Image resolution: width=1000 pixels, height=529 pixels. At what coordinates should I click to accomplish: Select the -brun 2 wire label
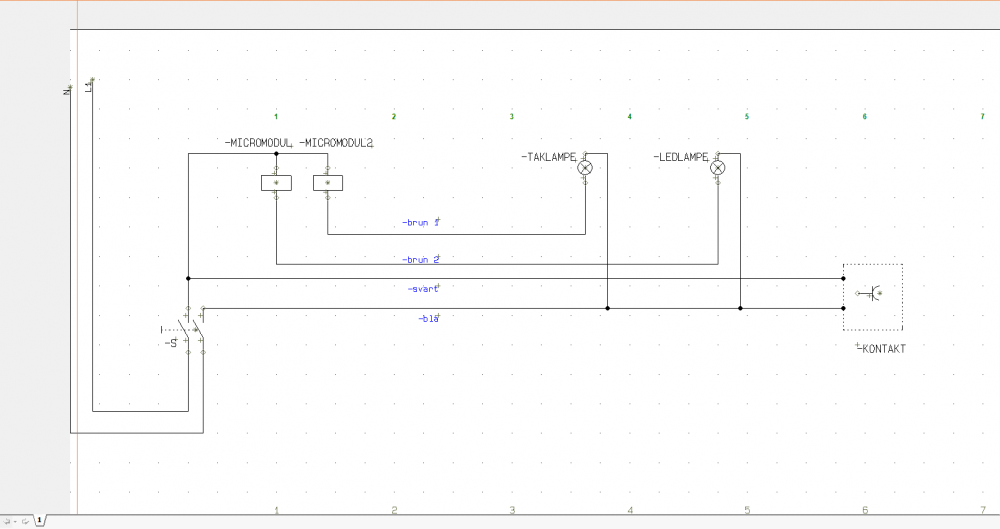(420, 260)
